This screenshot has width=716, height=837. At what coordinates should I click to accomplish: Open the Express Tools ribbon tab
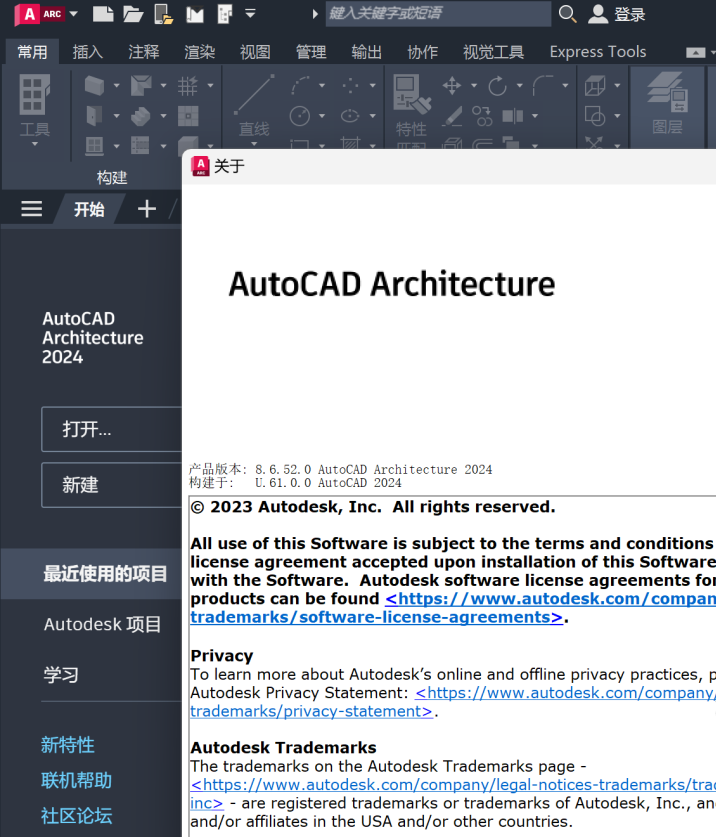tap(598, 52)
